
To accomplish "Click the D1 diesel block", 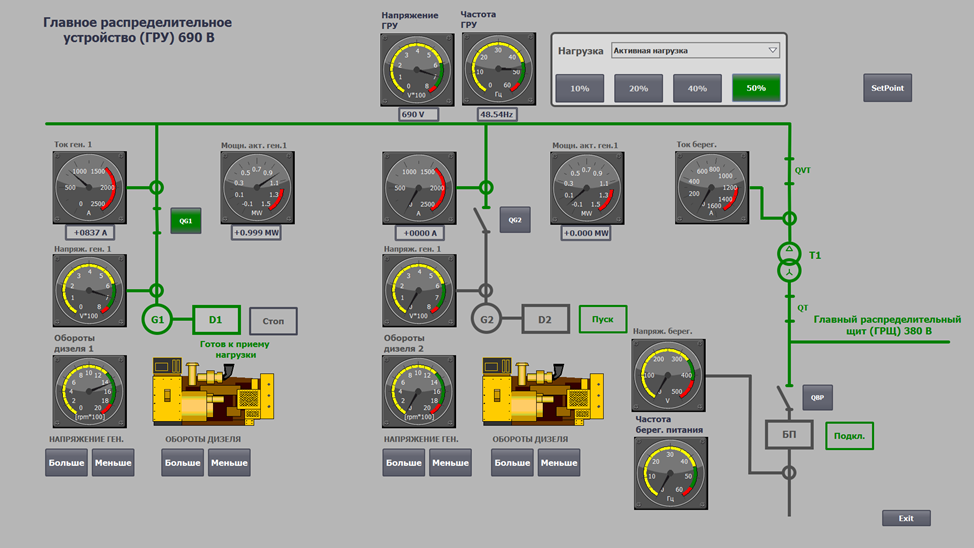I will pyautogui.click(x=216, y=319).
